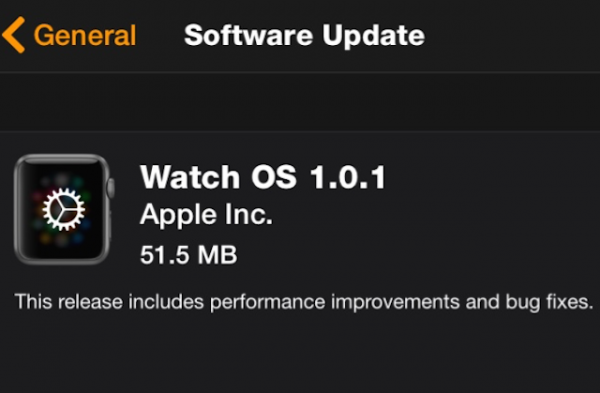Tap the orange back chevron arrow
This screenshot has height=393, width=600.
[13, 35]
